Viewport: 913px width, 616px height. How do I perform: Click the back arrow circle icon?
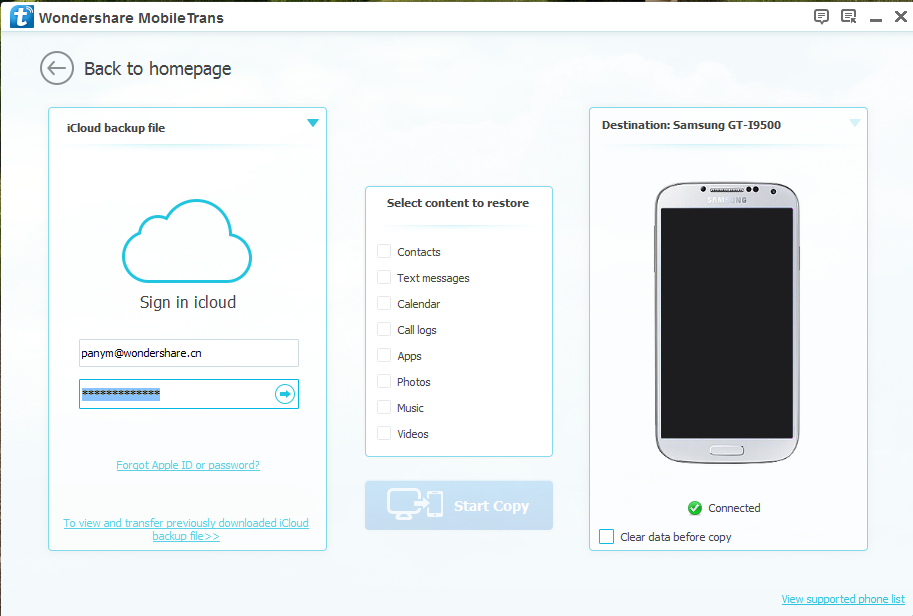coord(56,68)
